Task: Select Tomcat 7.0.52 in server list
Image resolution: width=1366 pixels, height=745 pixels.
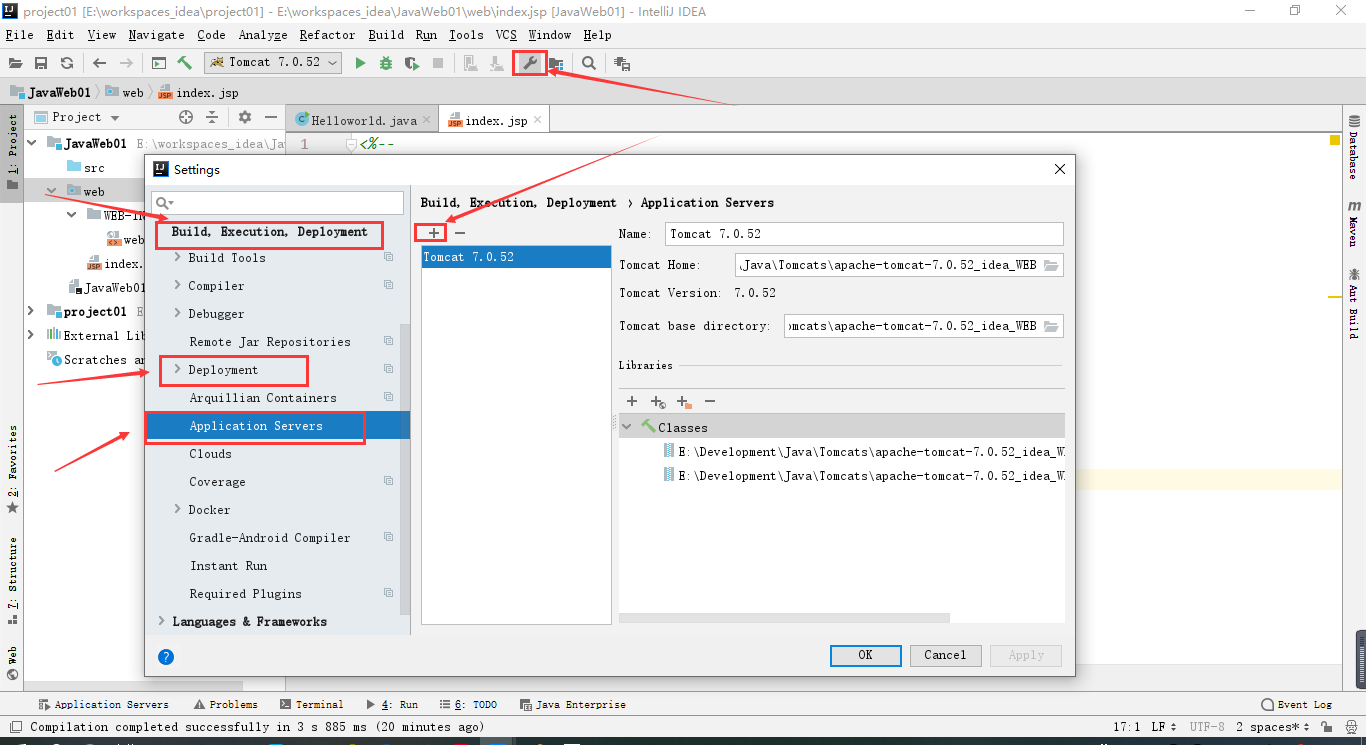Action: coord(516,257)
